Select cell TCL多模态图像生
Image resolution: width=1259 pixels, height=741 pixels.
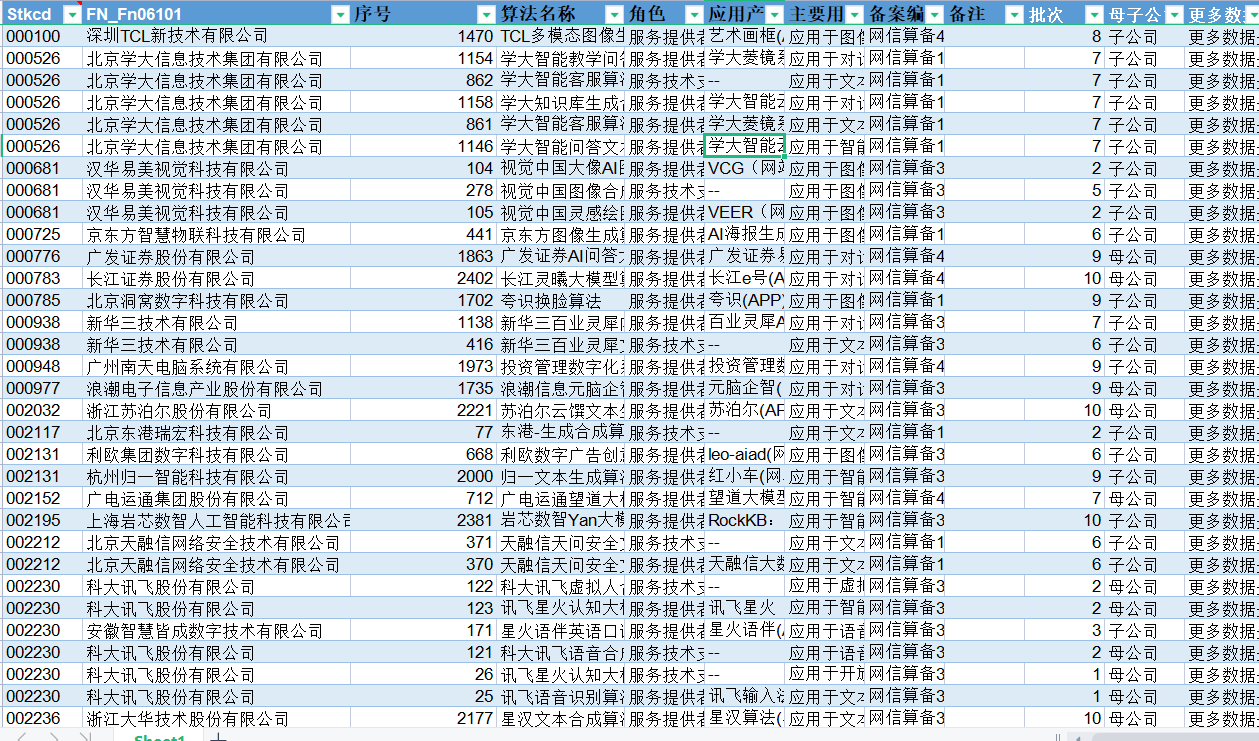561,36
